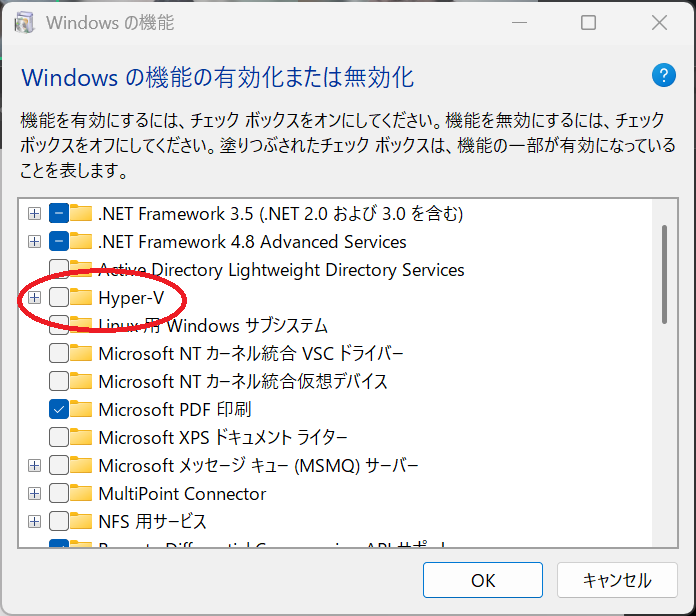Uncheck Microsoft PDF 印刷 checkbox
The height and width of the screenshot is (616, 696).
(x=59, y=410)
